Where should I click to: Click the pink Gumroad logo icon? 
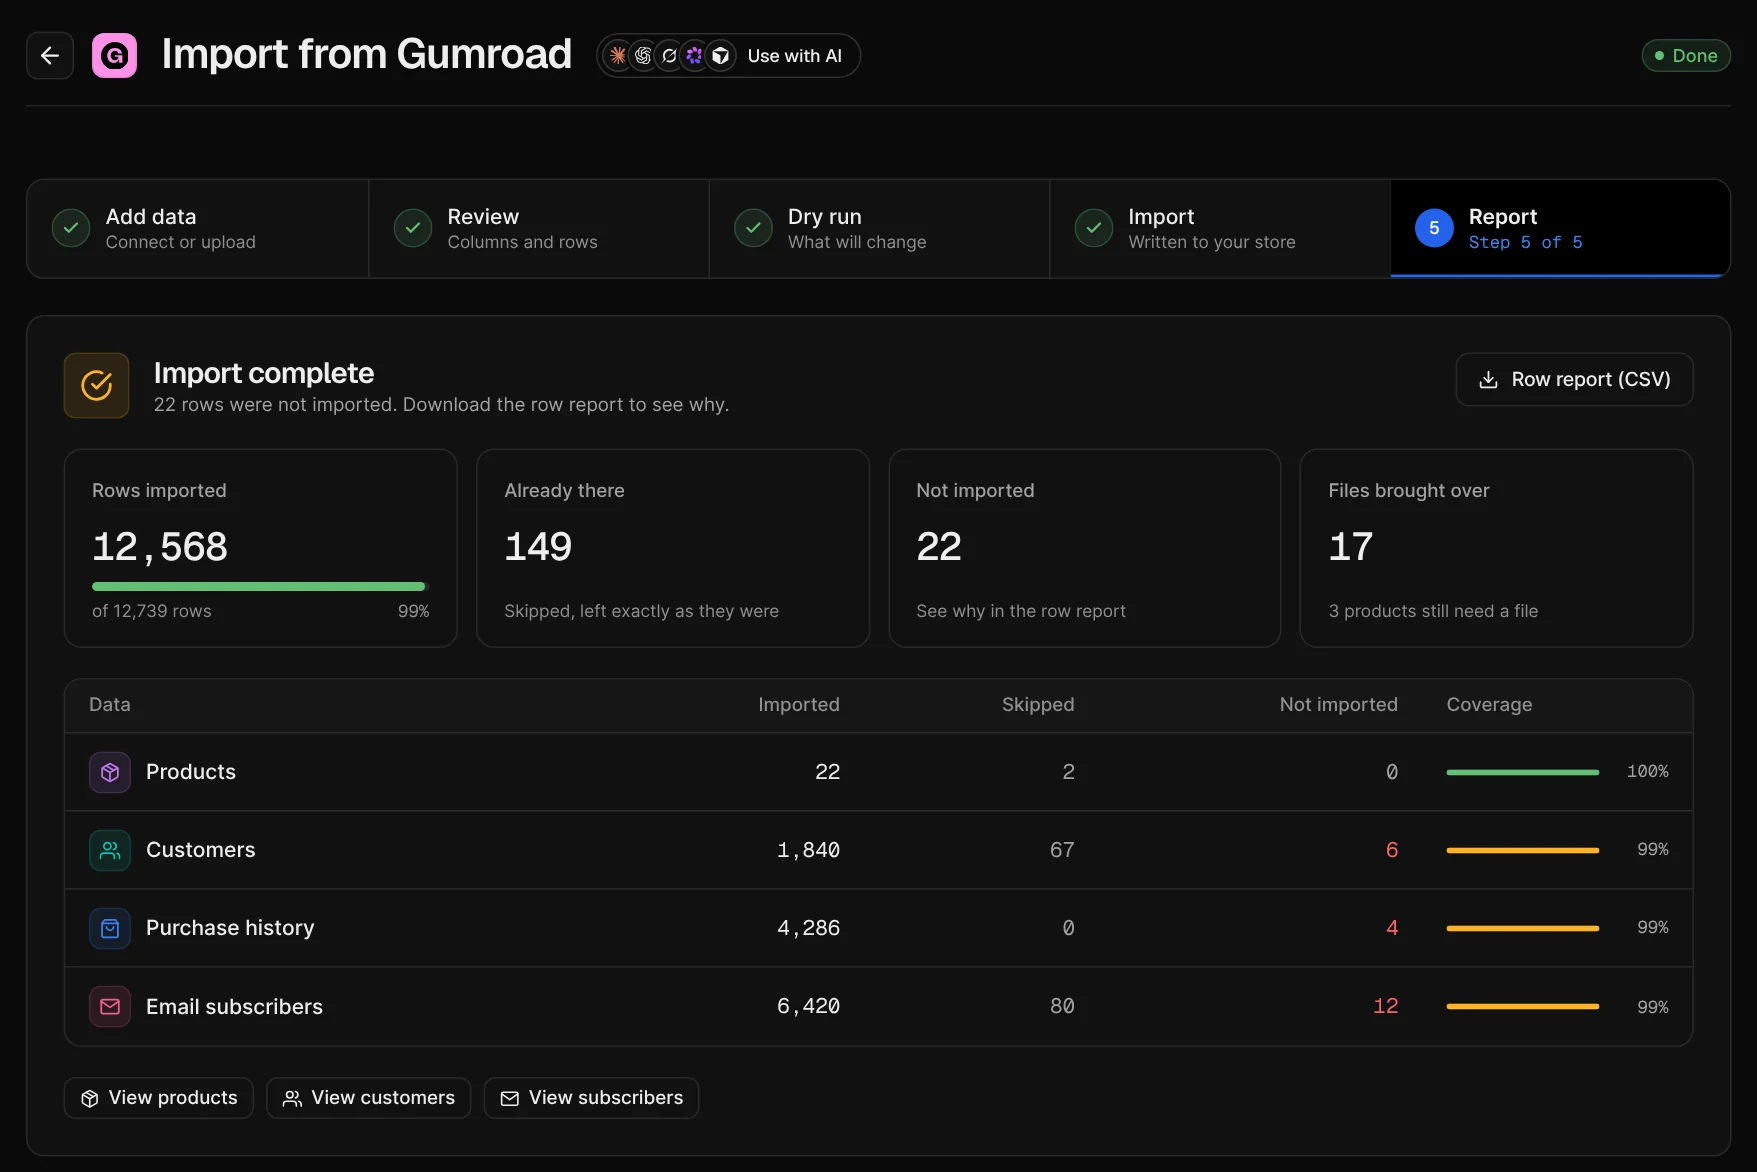pyautogui.click(x=114, y=56)
